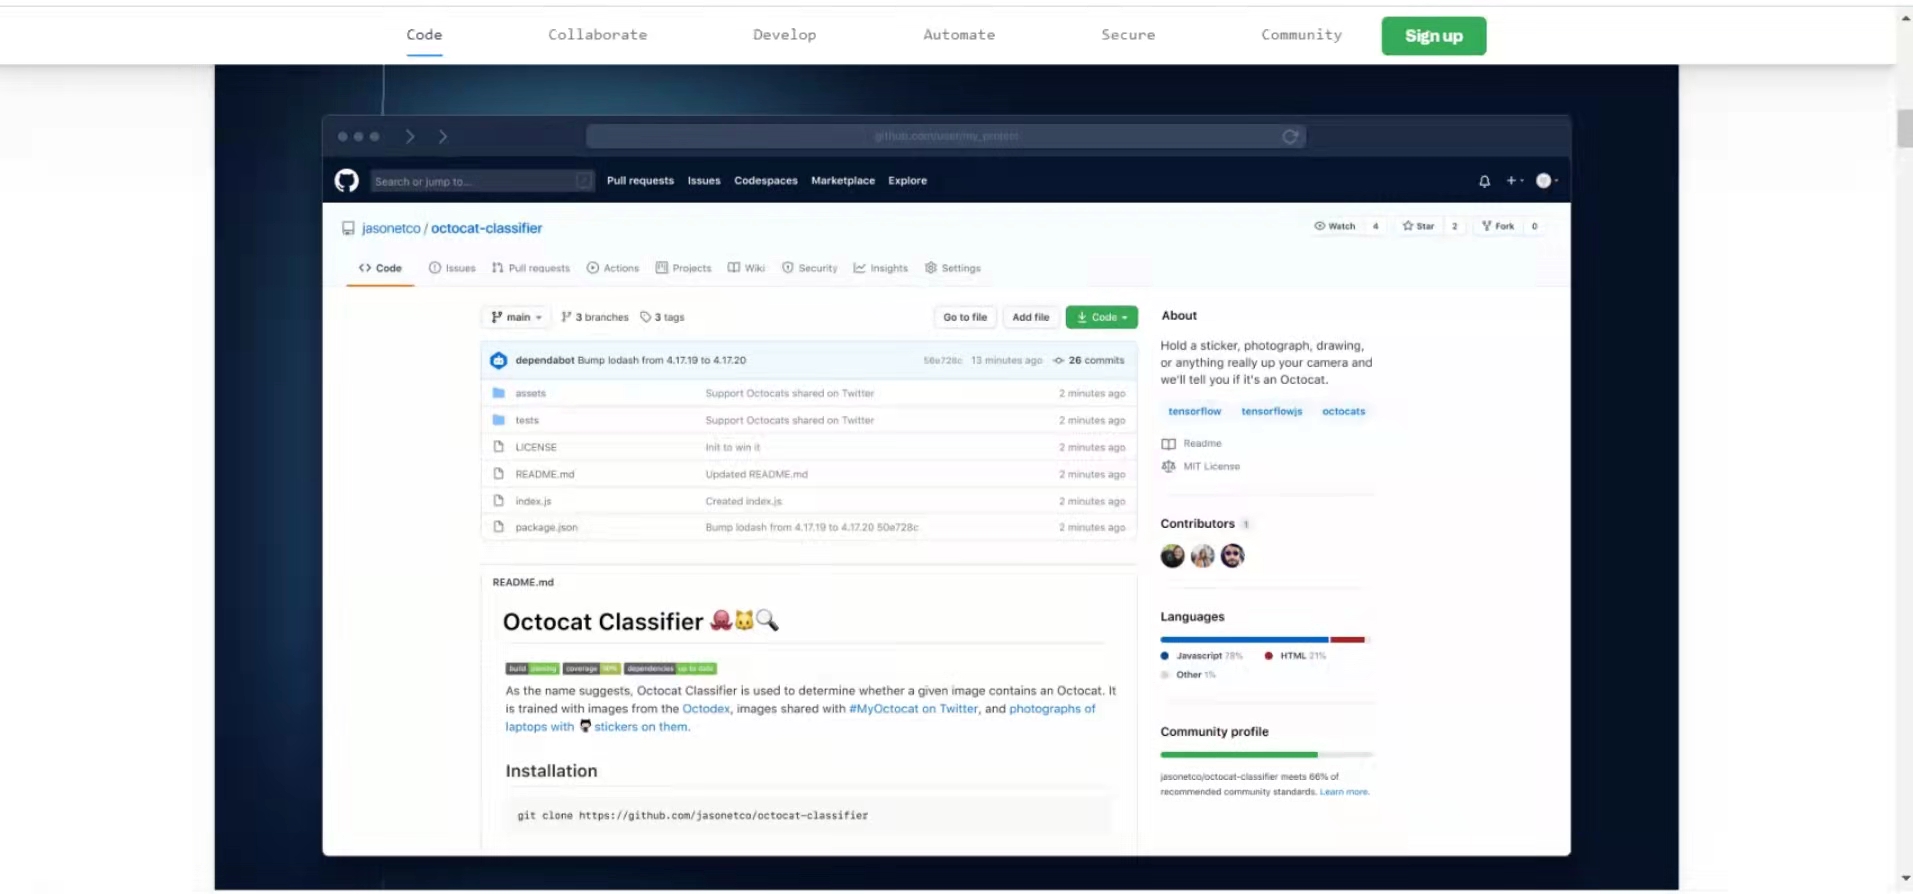1913x894 pixels.
Task: Click the browser forward arrow in mockup
Action: [x=443, y=136]
